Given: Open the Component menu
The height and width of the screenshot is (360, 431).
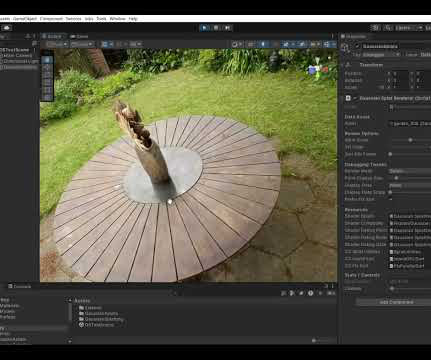Looking at the screenshot, I should tap(51, 19).
